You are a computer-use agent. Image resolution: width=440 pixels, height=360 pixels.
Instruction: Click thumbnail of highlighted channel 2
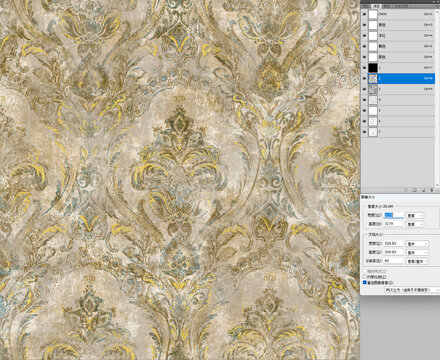(x=373, y=78)
